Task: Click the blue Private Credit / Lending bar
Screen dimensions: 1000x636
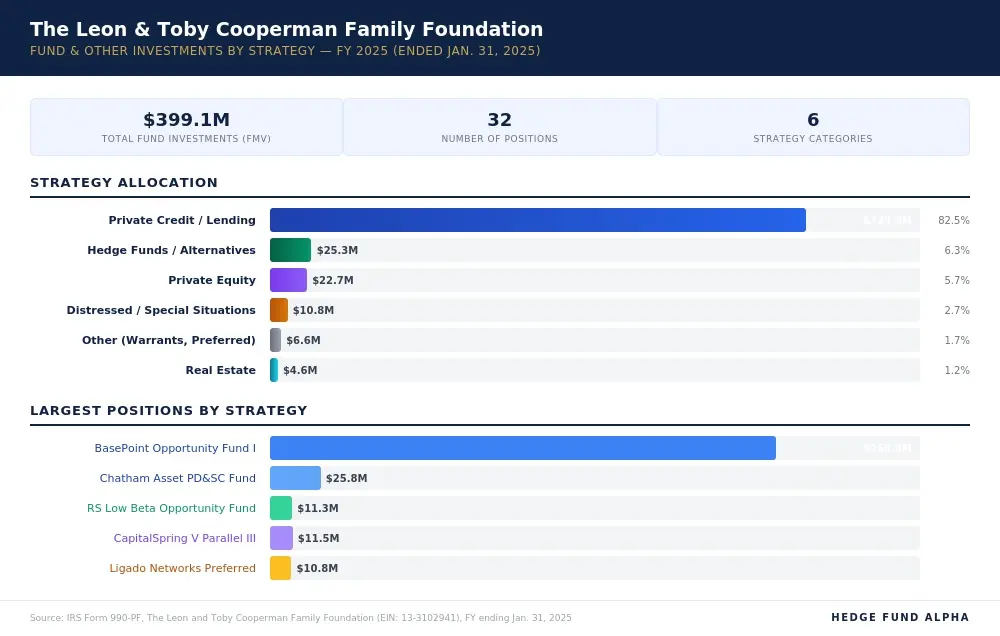Action: (x=537, y=220)
